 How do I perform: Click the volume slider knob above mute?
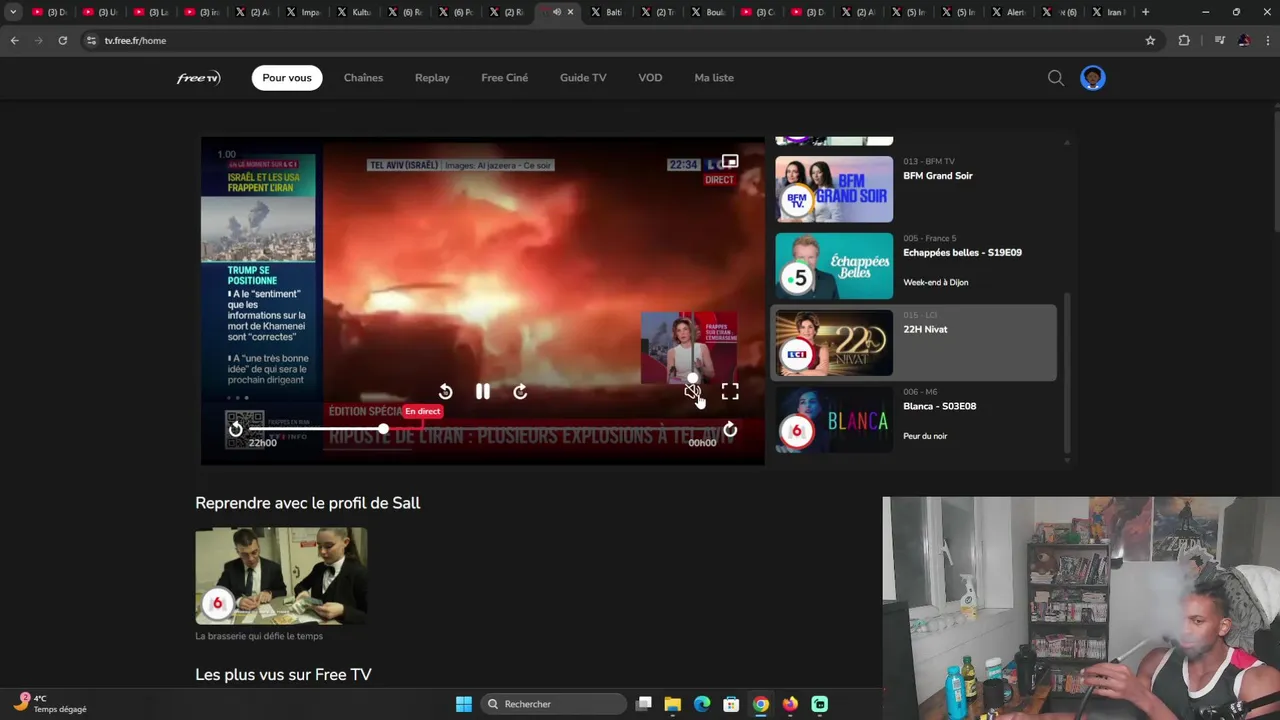point(692,378)
